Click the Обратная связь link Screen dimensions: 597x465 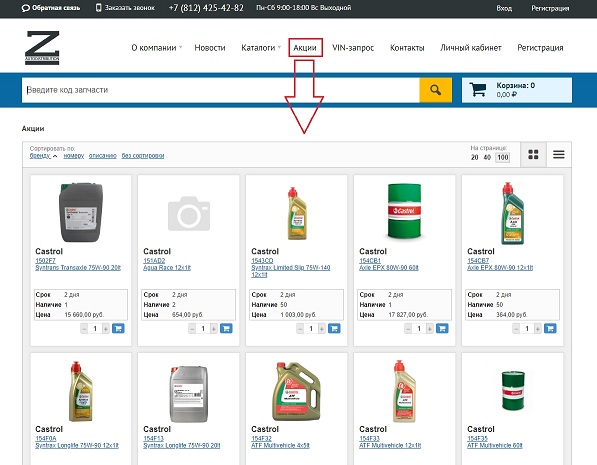pyautogui.click(x=56, y=8)
